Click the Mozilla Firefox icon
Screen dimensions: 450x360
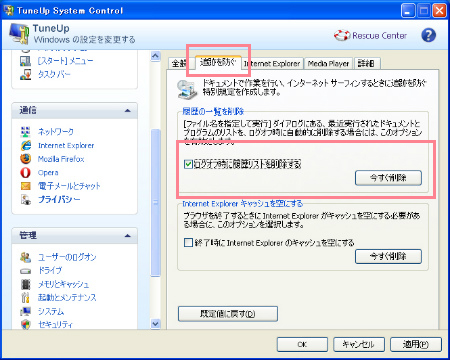click(26, 159)
